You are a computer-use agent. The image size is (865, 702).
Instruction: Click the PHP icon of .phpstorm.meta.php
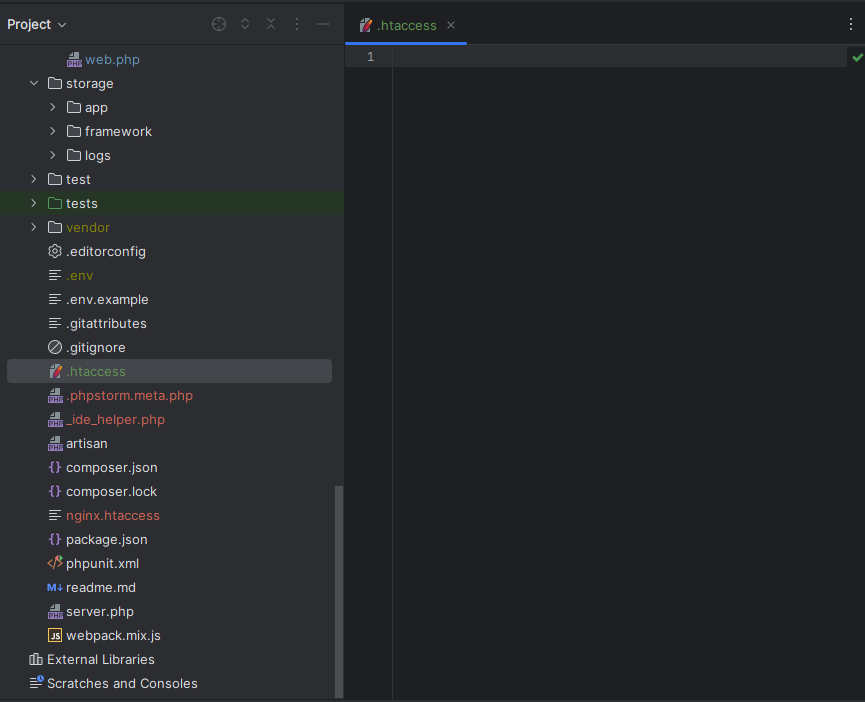point(55,395)
